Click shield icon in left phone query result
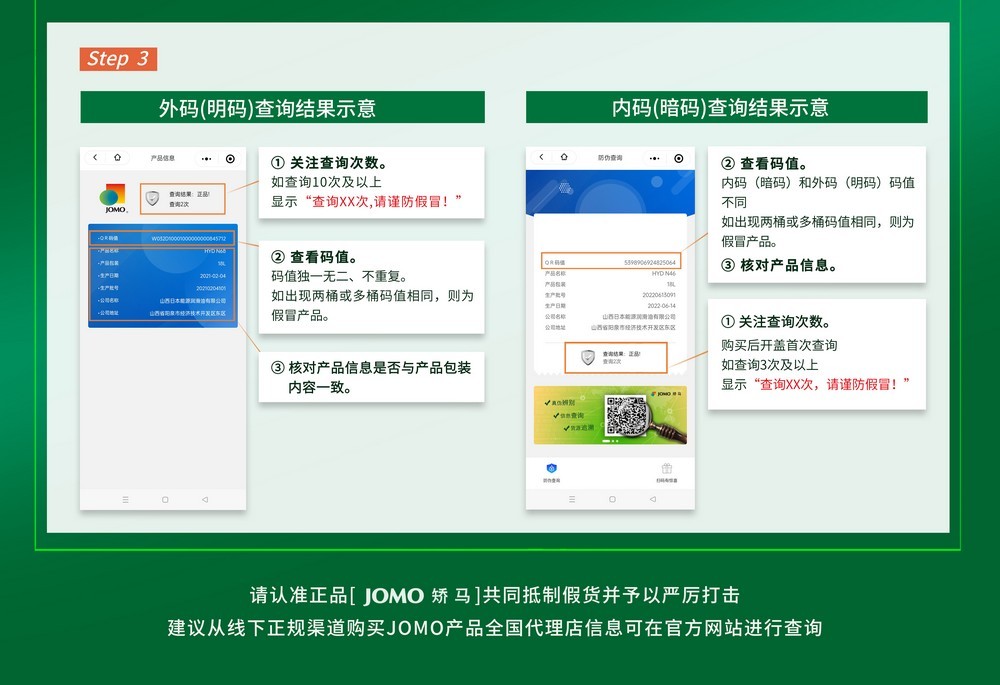Viewport: 1000px width, 685px height. click(152, 198)
